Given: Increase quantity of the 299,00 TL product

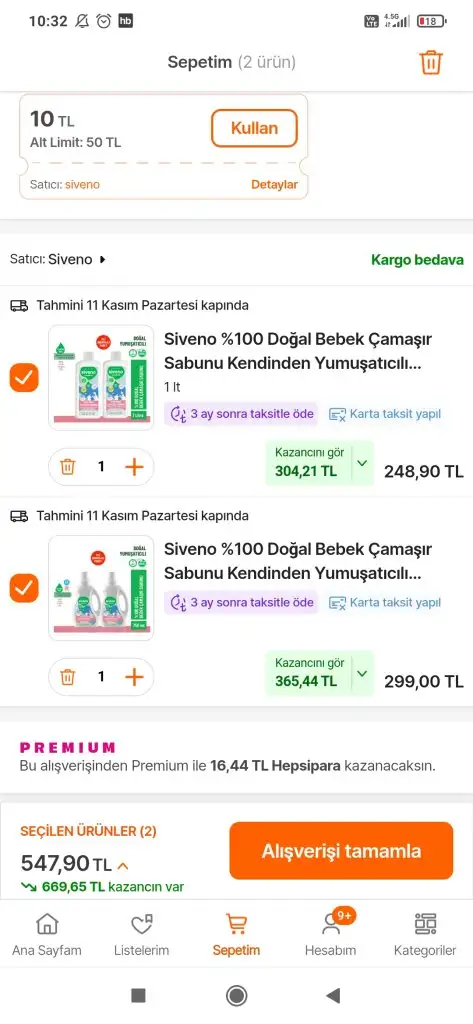Looking at the screenshot, I should click(134, 677).
